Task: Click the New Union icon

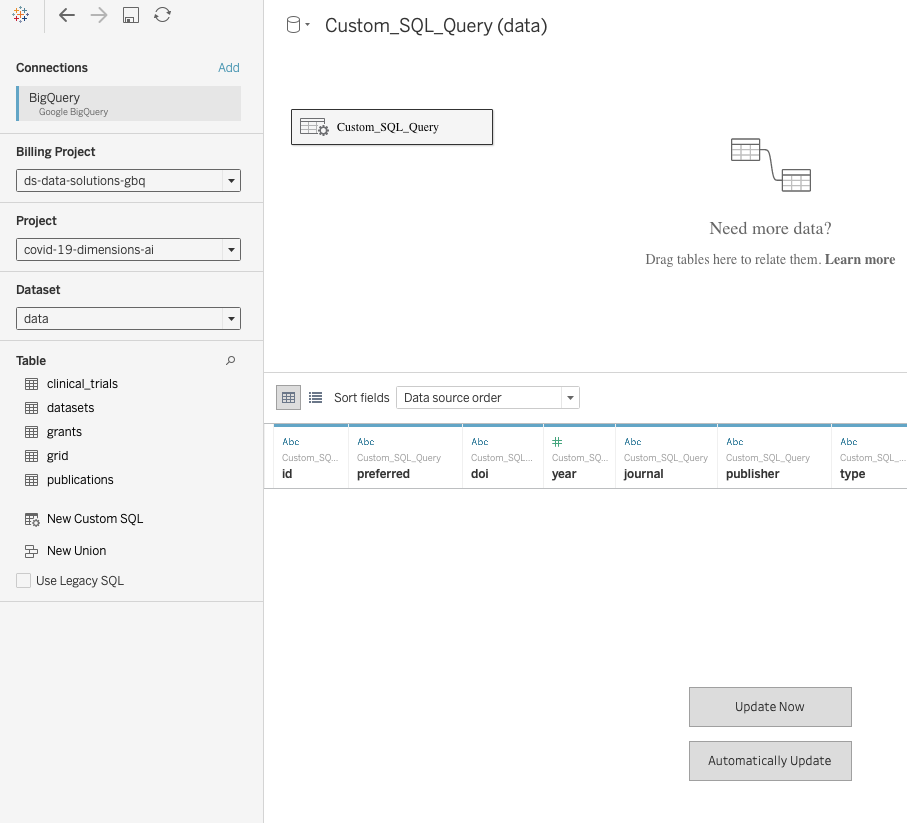Action: point(31,551)
